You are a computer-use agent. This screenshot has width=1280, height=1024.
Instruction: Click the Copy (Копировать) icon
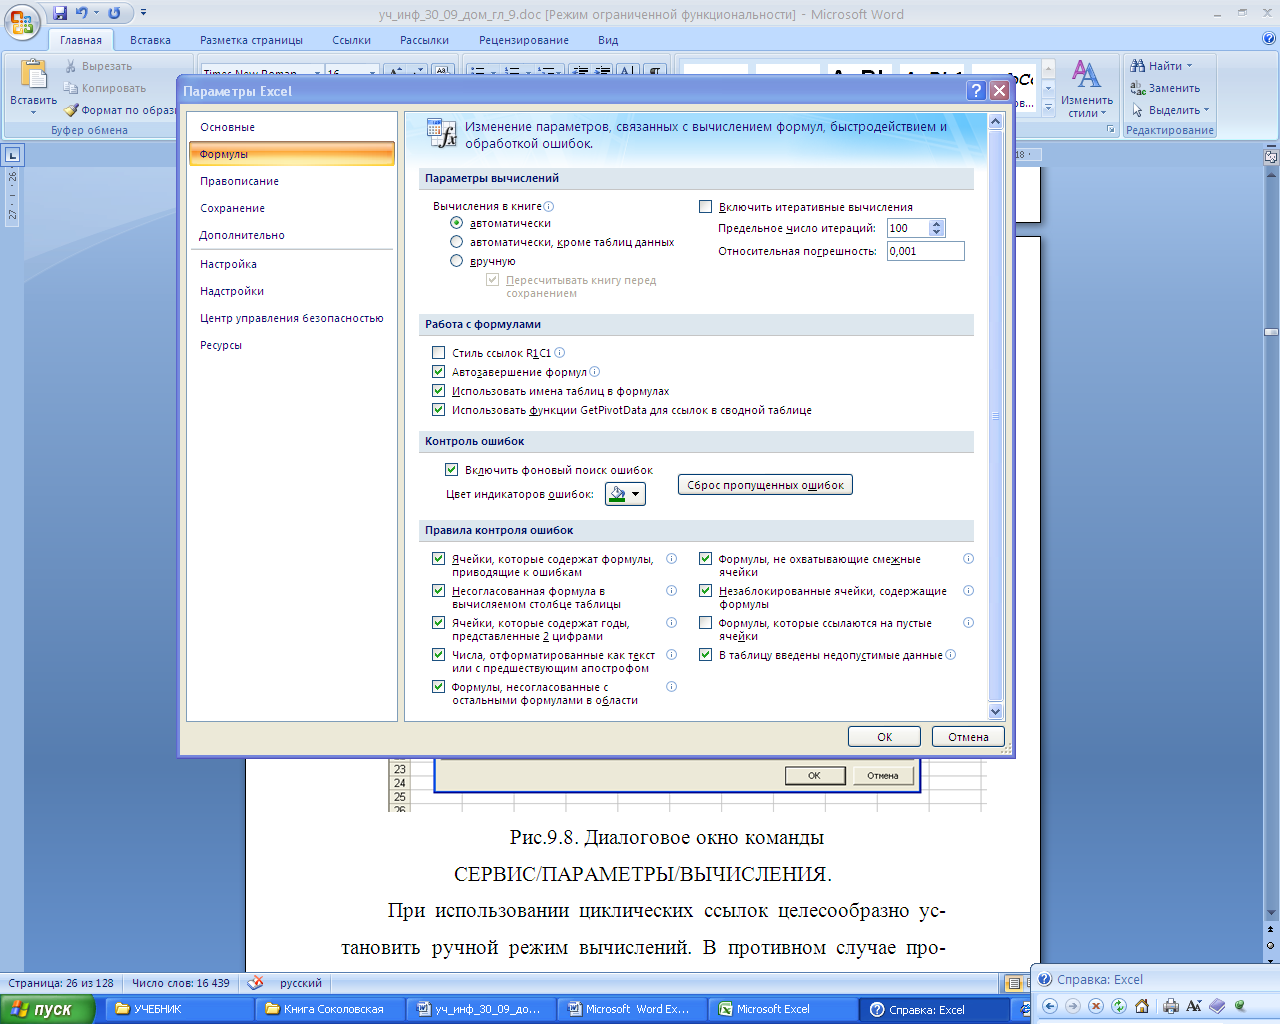71,88
